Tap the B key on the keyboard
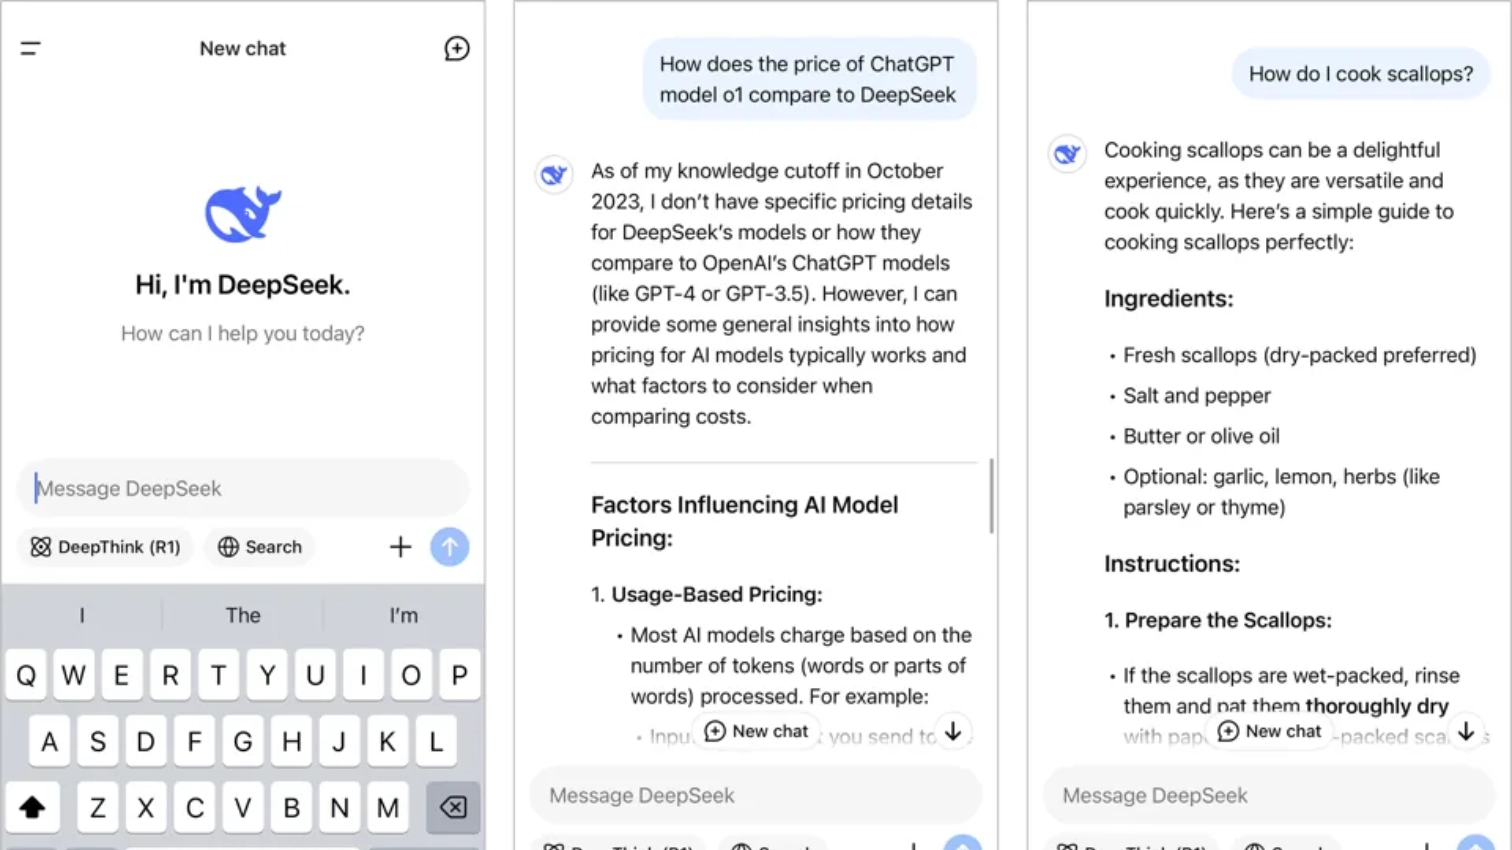This screenshot has height=850, width=1512. click(x=291, y=807)
